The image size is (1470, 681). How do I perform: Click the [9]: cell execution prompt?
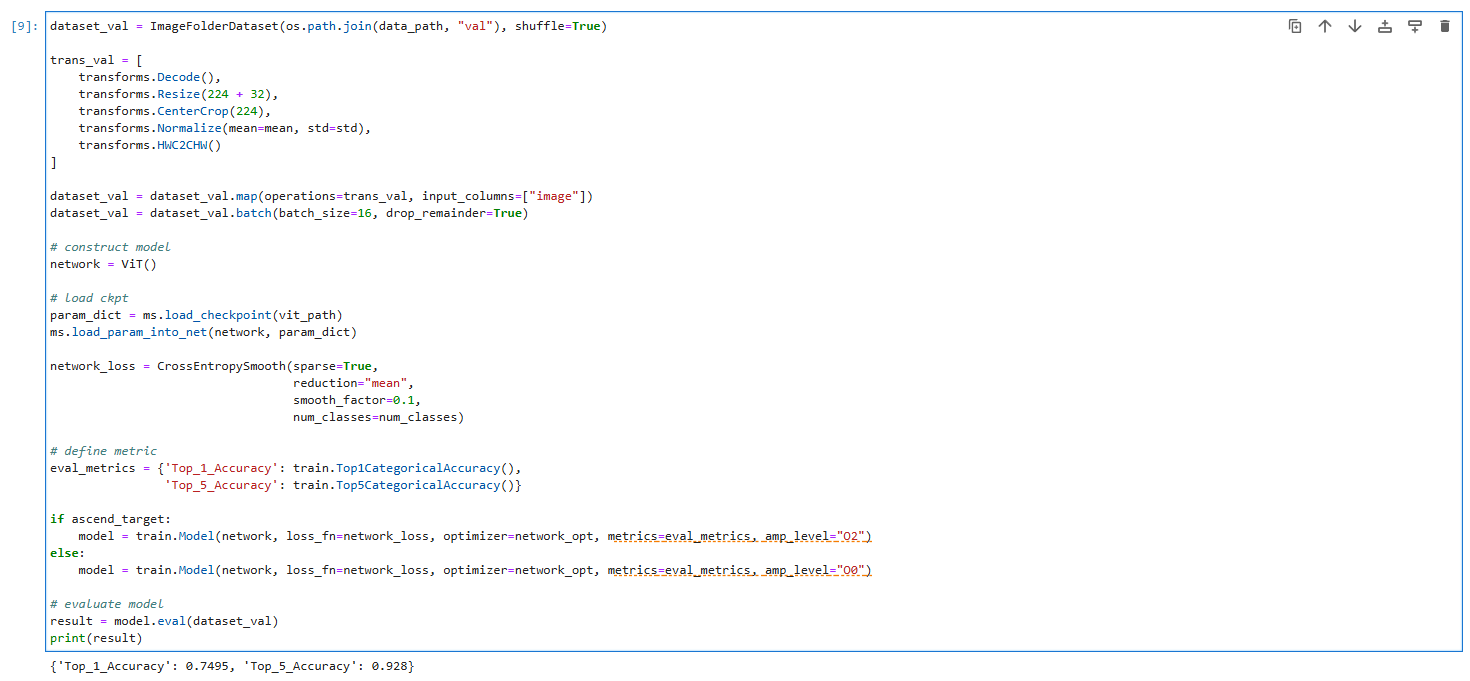point(25,26)
